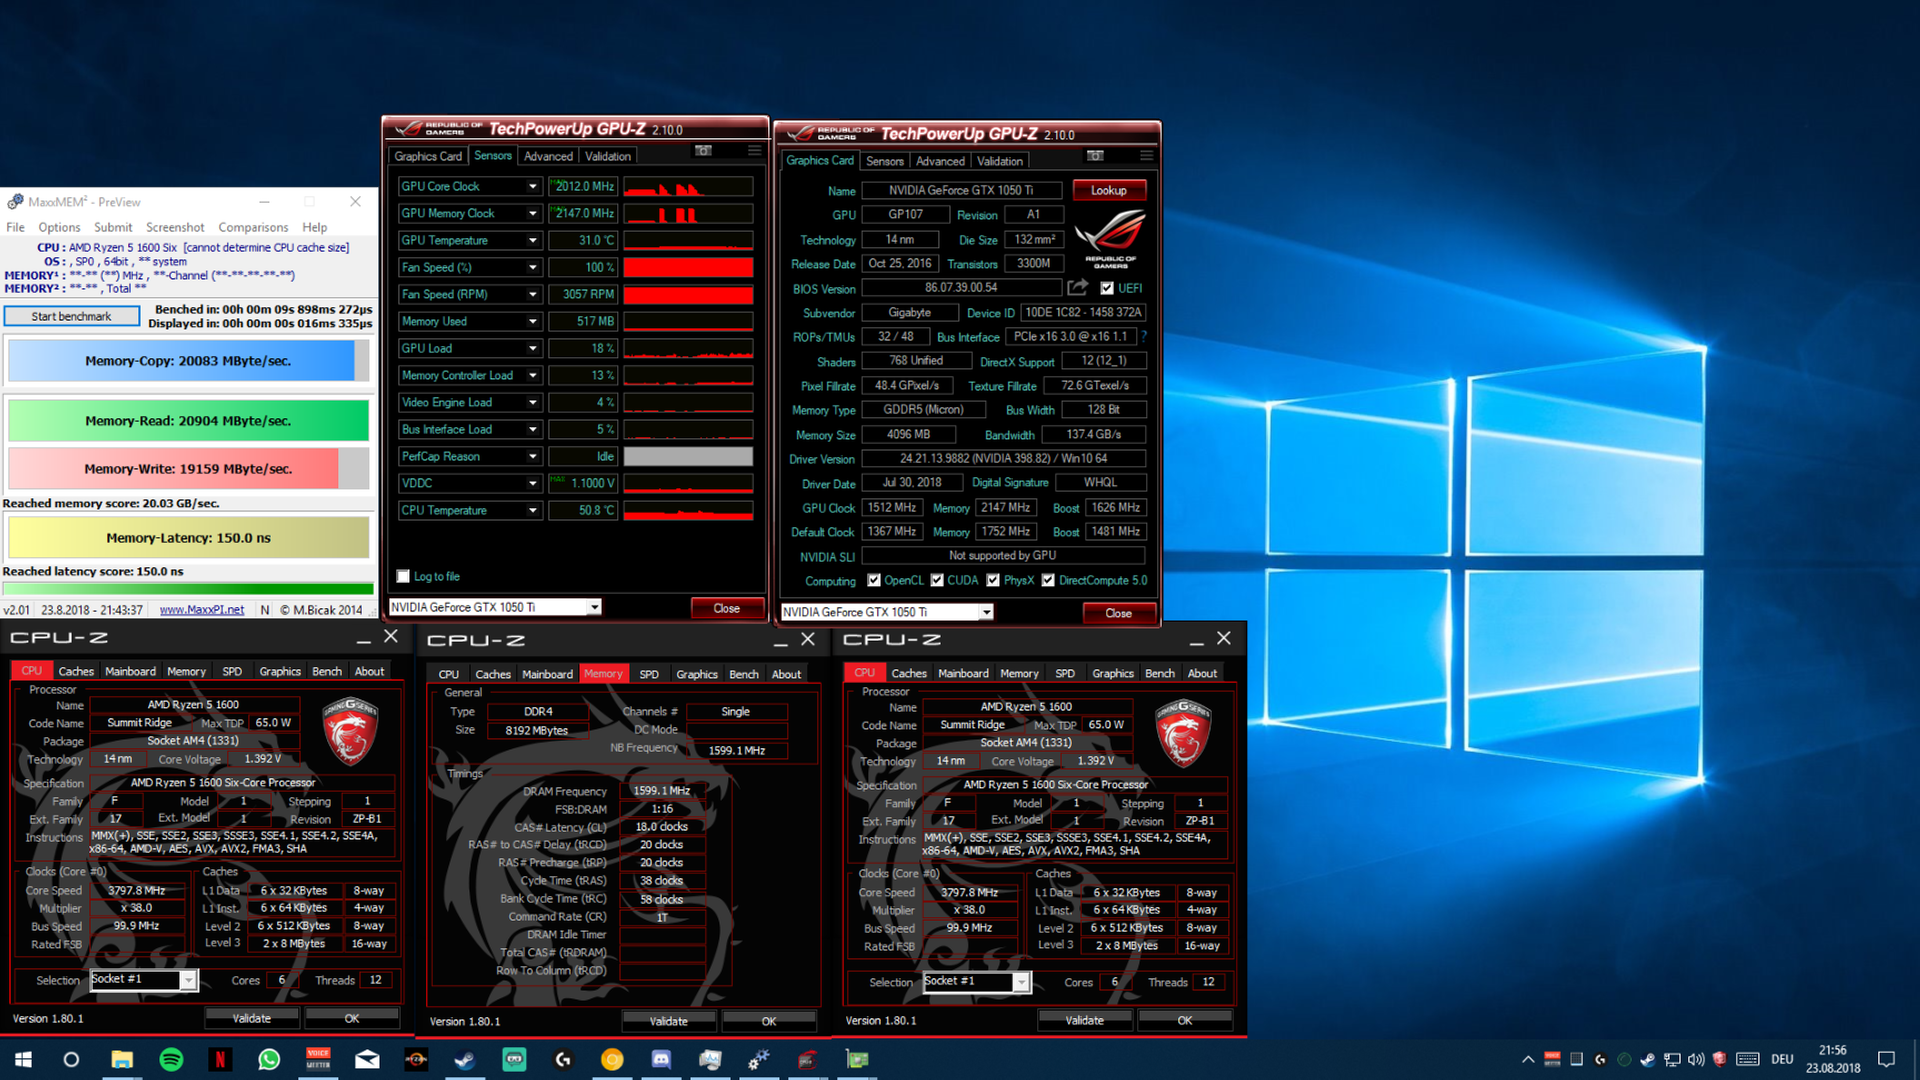Image resolution: width=1920 pixels, height=1080 pixels.
Task: Open the Comparisons menu in MaxxMEM
Action: click(253, 227)
